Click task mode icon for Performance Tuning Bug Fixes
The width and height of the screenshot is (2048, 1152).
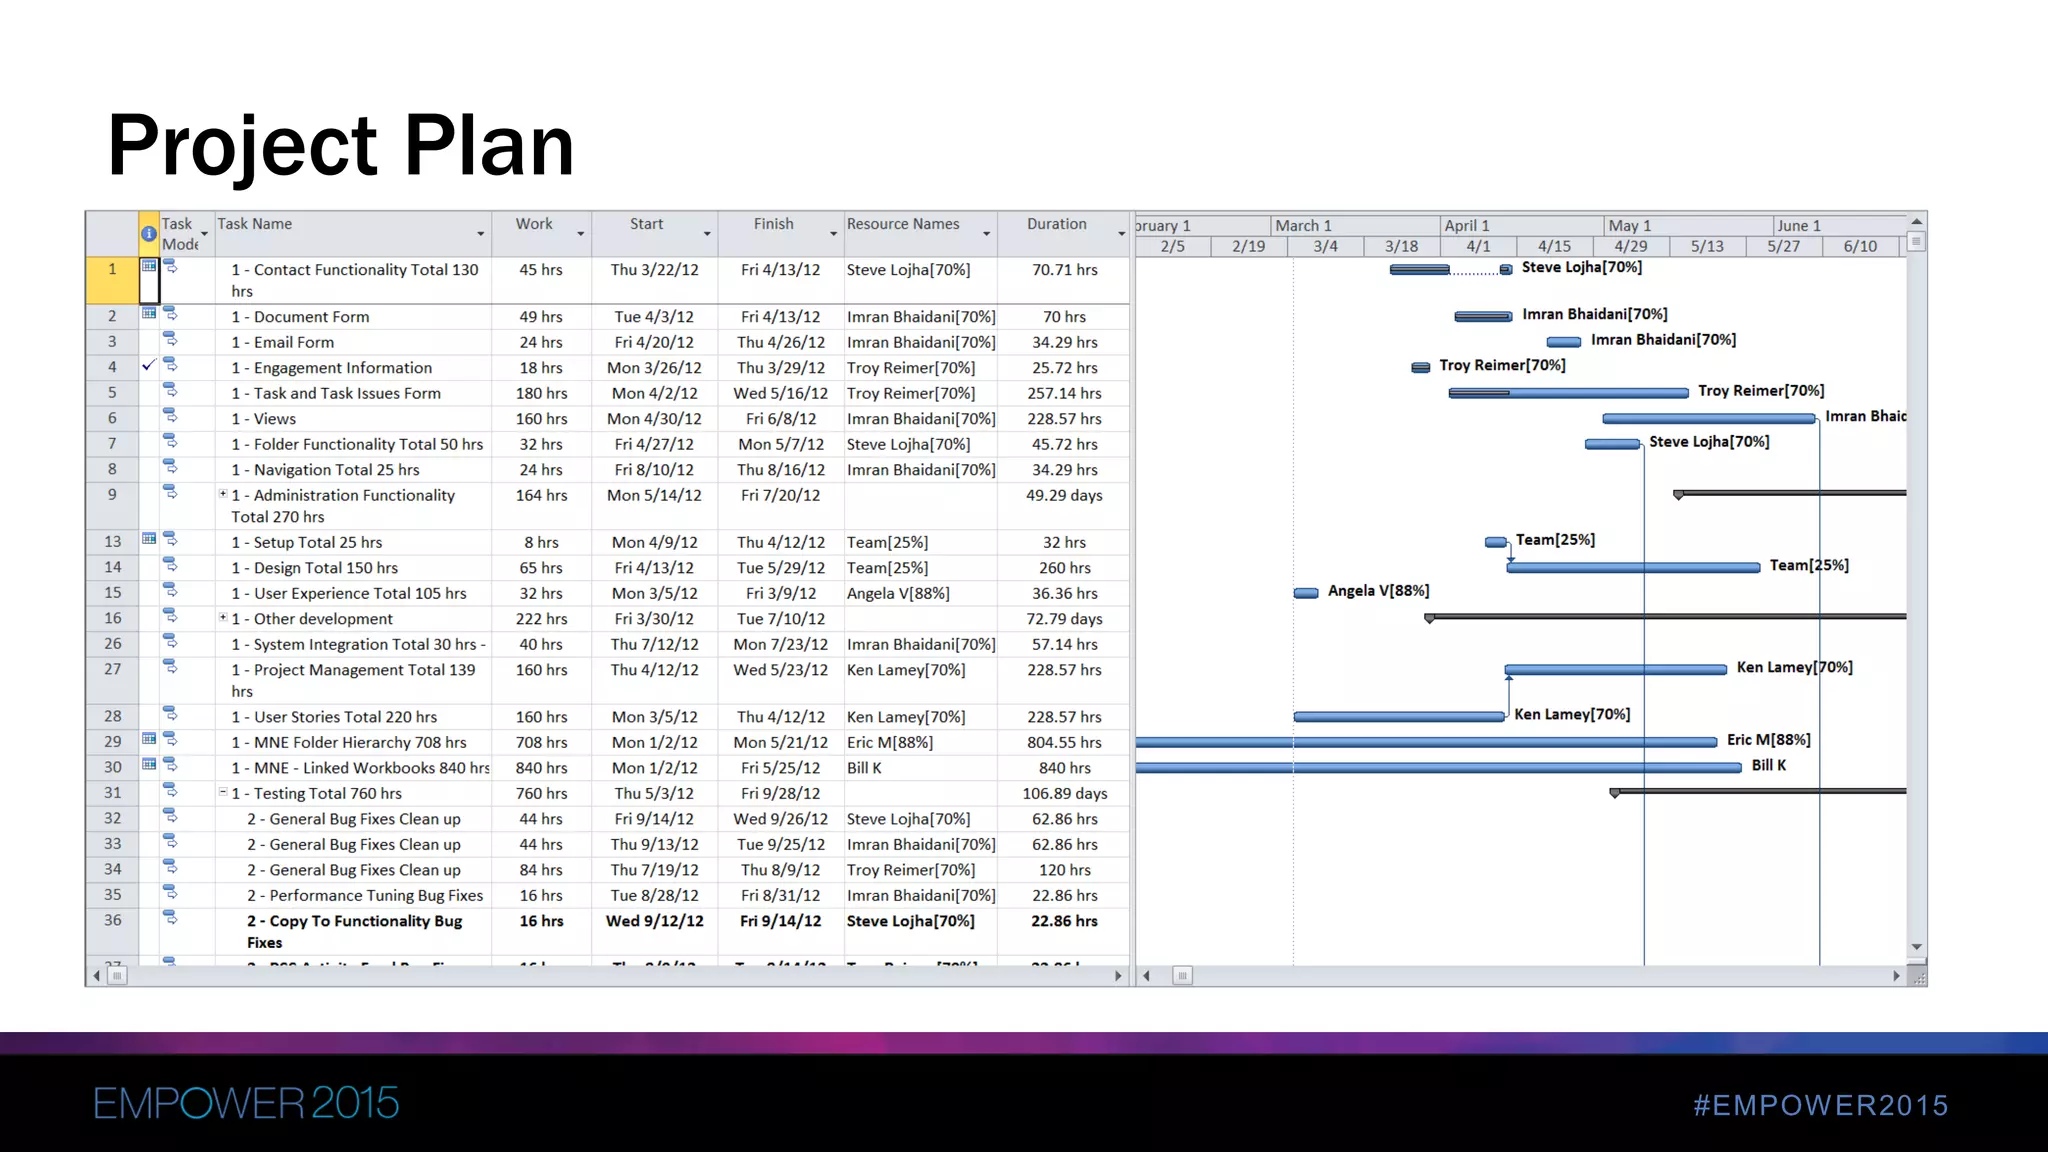pos(170,892)
